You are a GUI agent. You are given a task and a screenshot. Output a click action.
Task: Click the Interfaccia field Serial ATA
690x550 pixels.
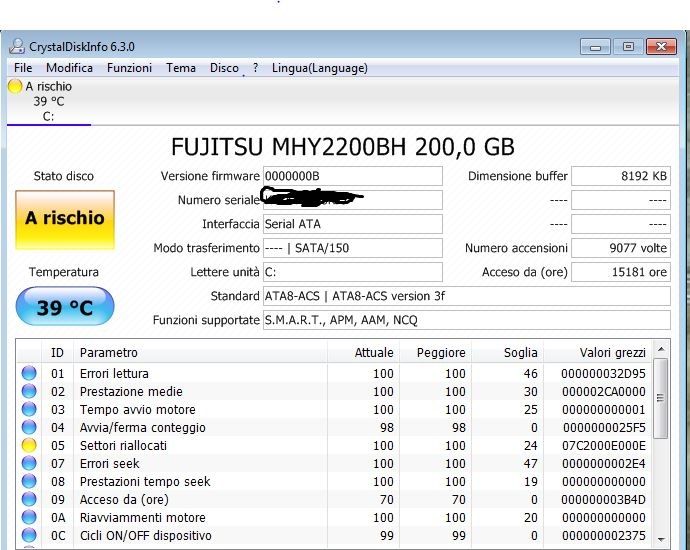click(352, 224)
